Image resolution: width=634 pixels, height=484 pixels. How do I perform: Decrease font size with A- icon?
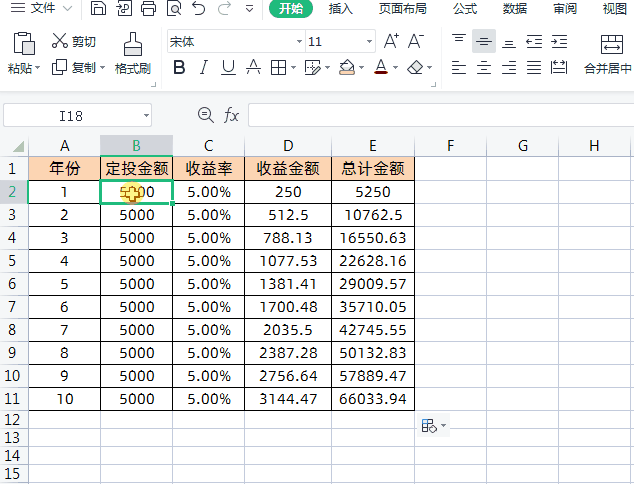(x=416, y=41)
